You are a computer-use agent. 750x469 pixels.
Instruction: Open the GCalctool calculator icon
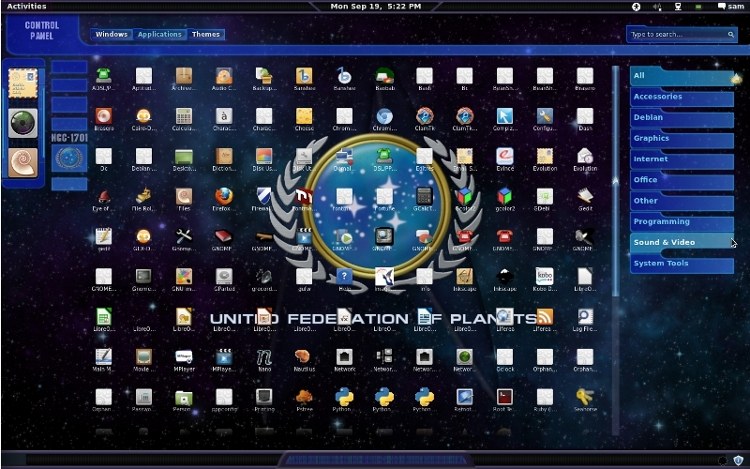pyautogui.click(x=424, y=196)
